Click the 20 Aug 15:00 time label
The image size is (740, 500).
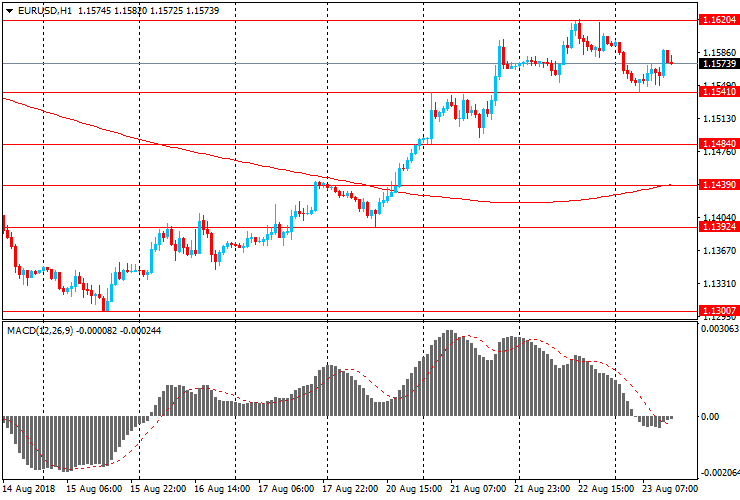414,489
